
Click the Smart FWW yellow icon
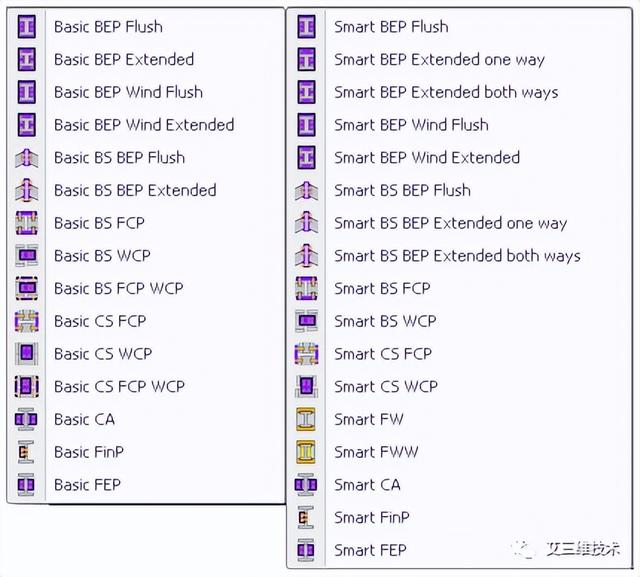click(306, 452)
